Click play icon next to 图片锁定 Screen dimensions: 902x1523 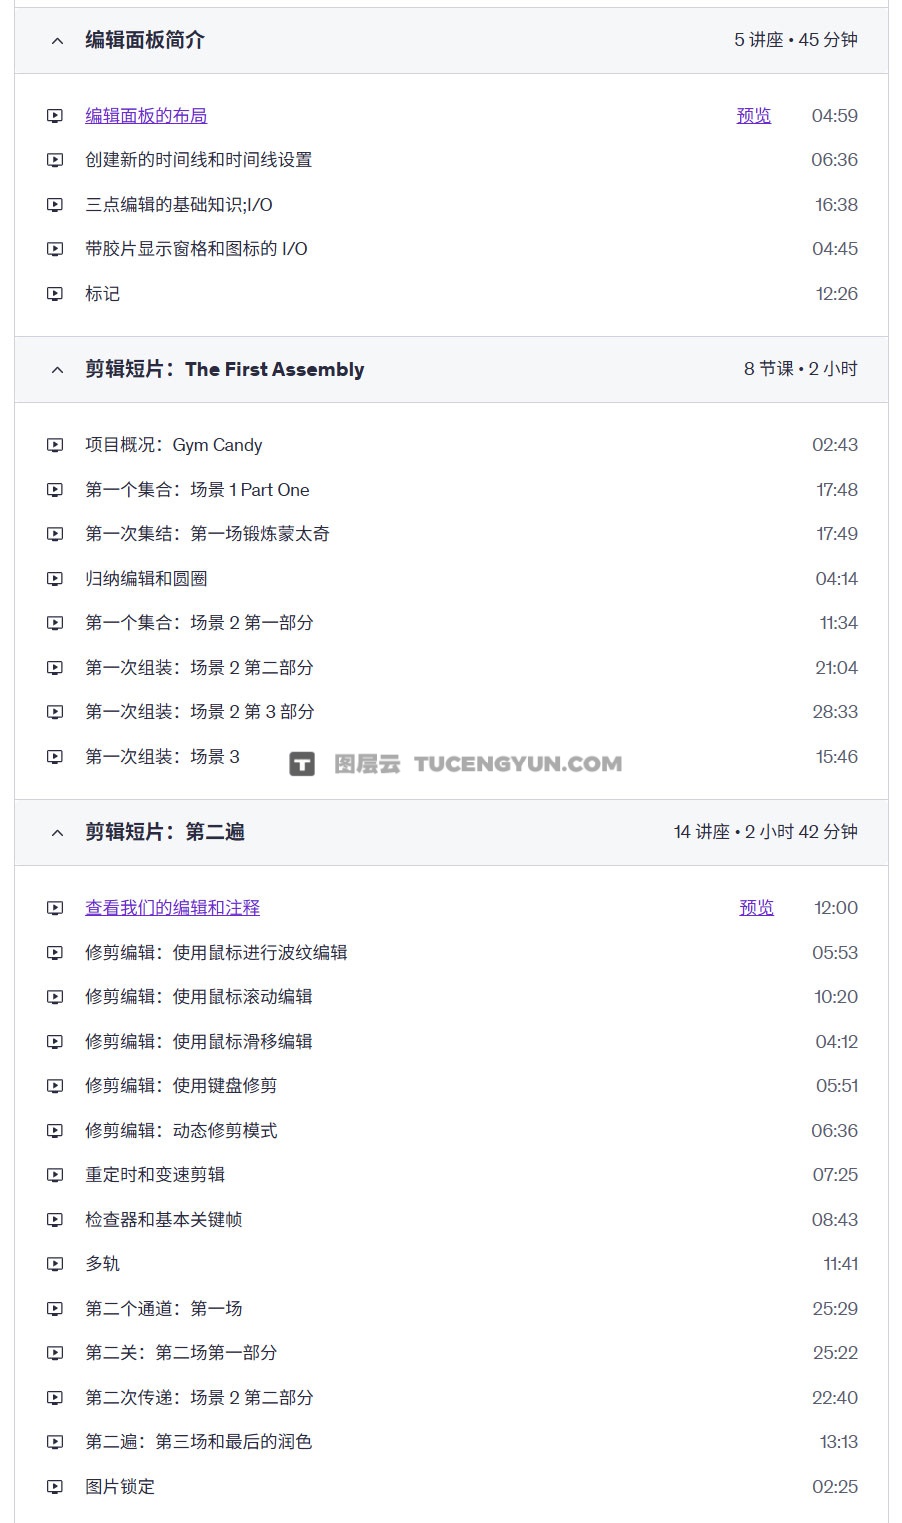pyautogui.click(x=55, y=1487)
